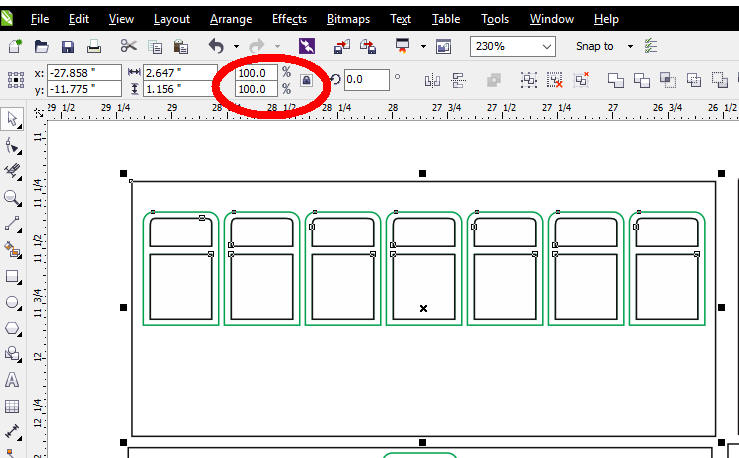Toggle the lock ratio padlock button
Screen dimensions: 739x458
[308, 80]
